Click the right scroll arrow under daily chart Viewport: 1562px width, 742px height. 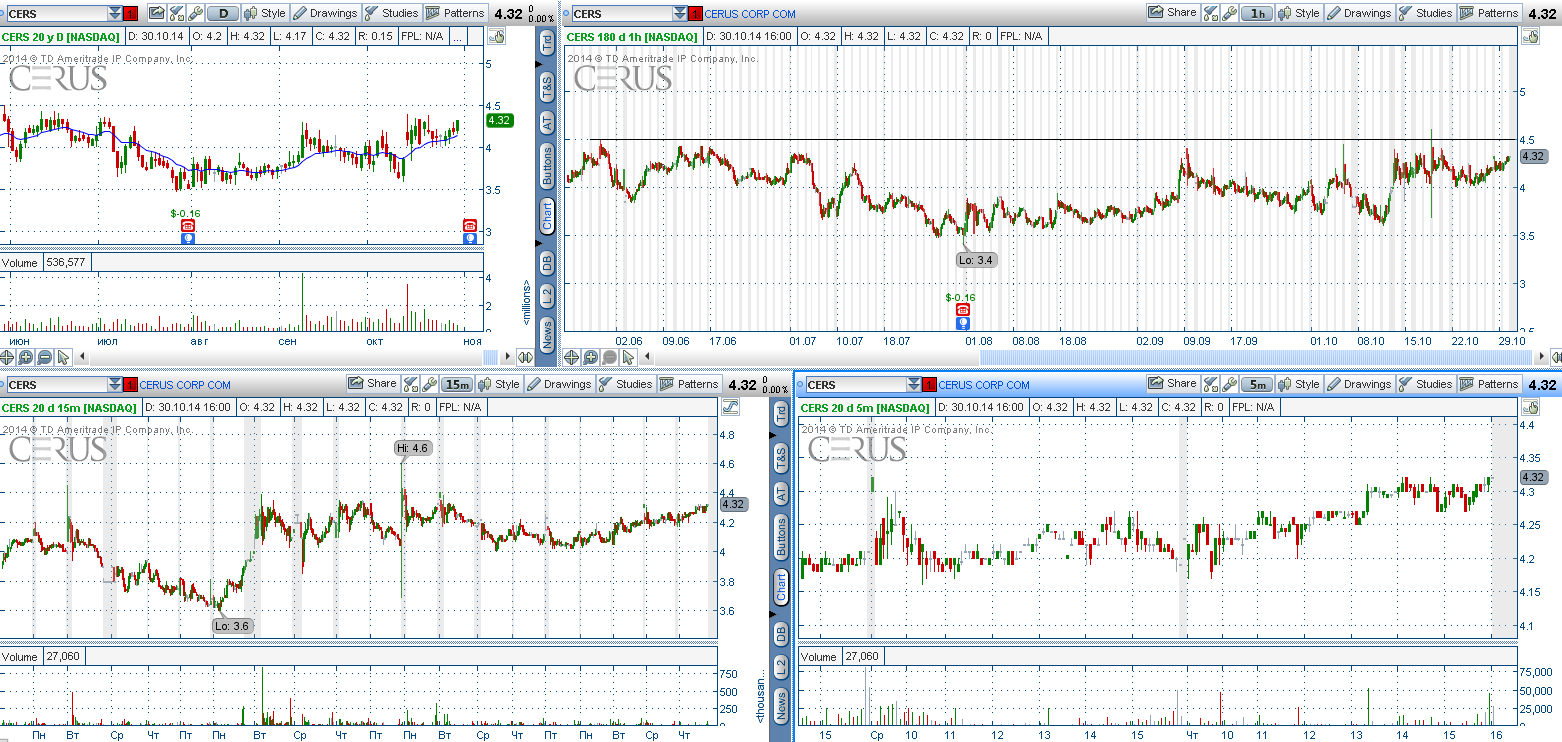click(x=507, y=356)
